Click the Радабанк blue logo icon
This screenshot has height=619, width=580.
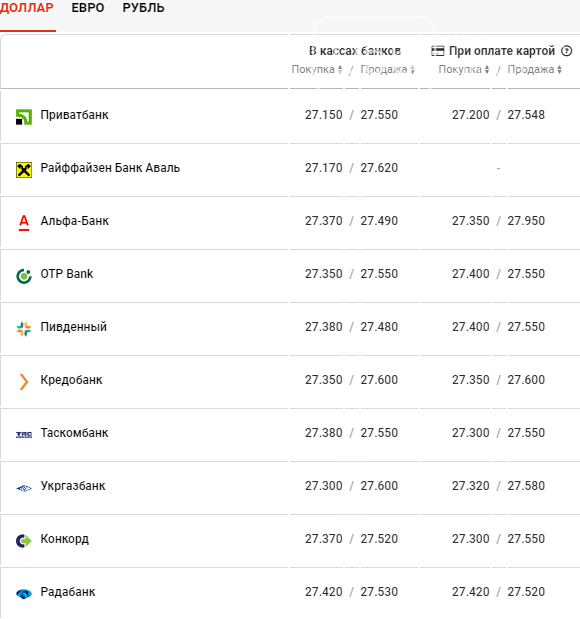point(24,593)
